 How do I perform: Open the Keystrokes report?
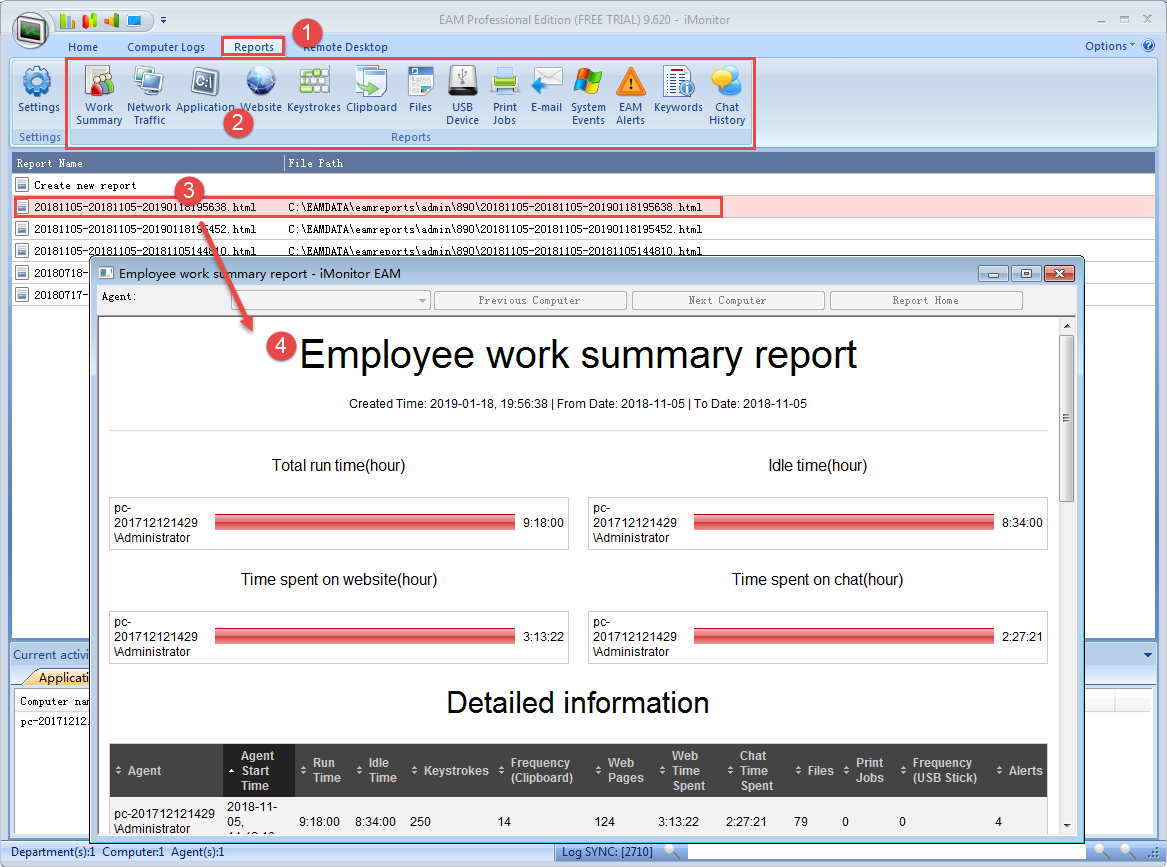pyautogui.click(x=314, y=90)
